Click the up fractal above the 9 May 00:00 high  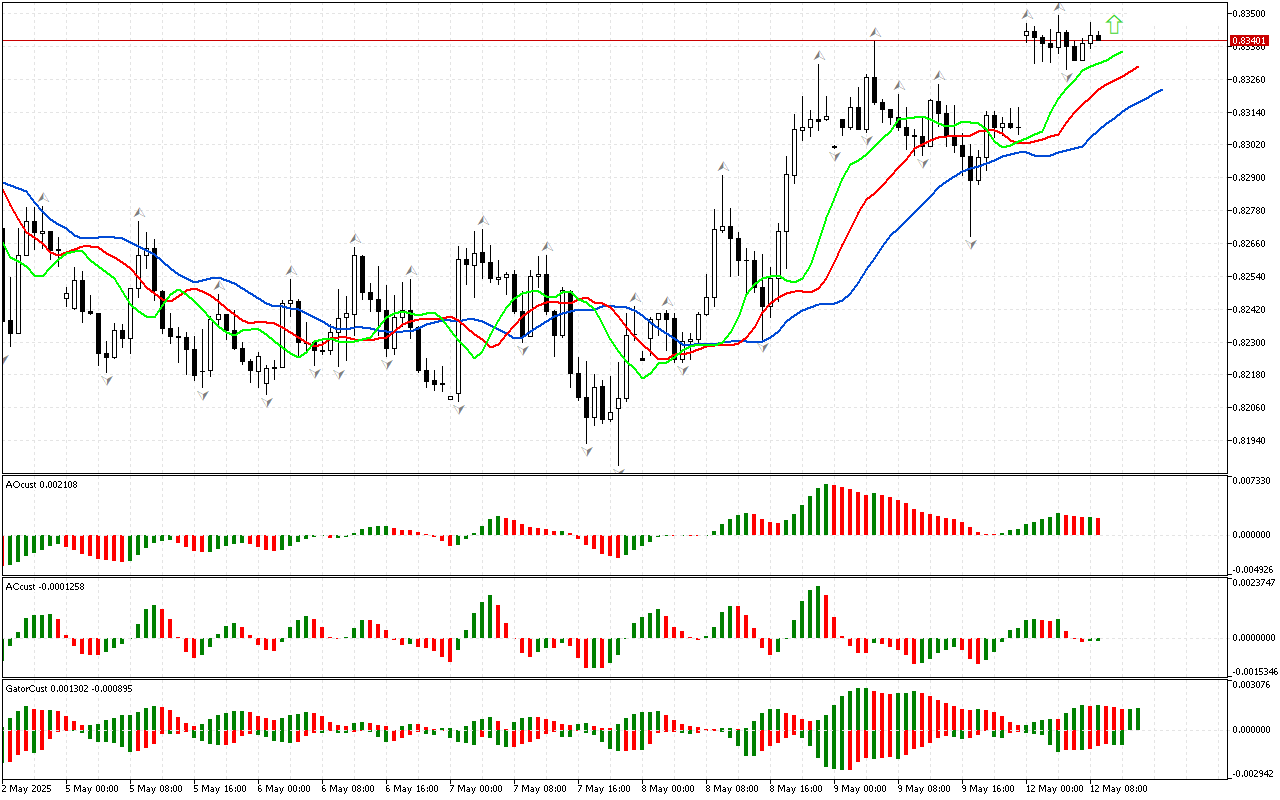[874, 33]
